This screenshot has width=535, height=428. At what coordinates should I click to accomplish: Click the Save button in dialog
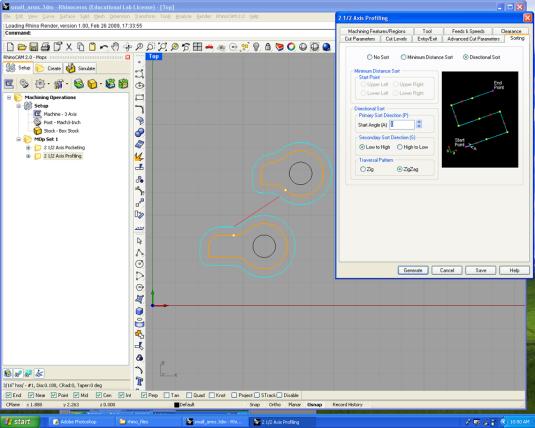[481, 270]
